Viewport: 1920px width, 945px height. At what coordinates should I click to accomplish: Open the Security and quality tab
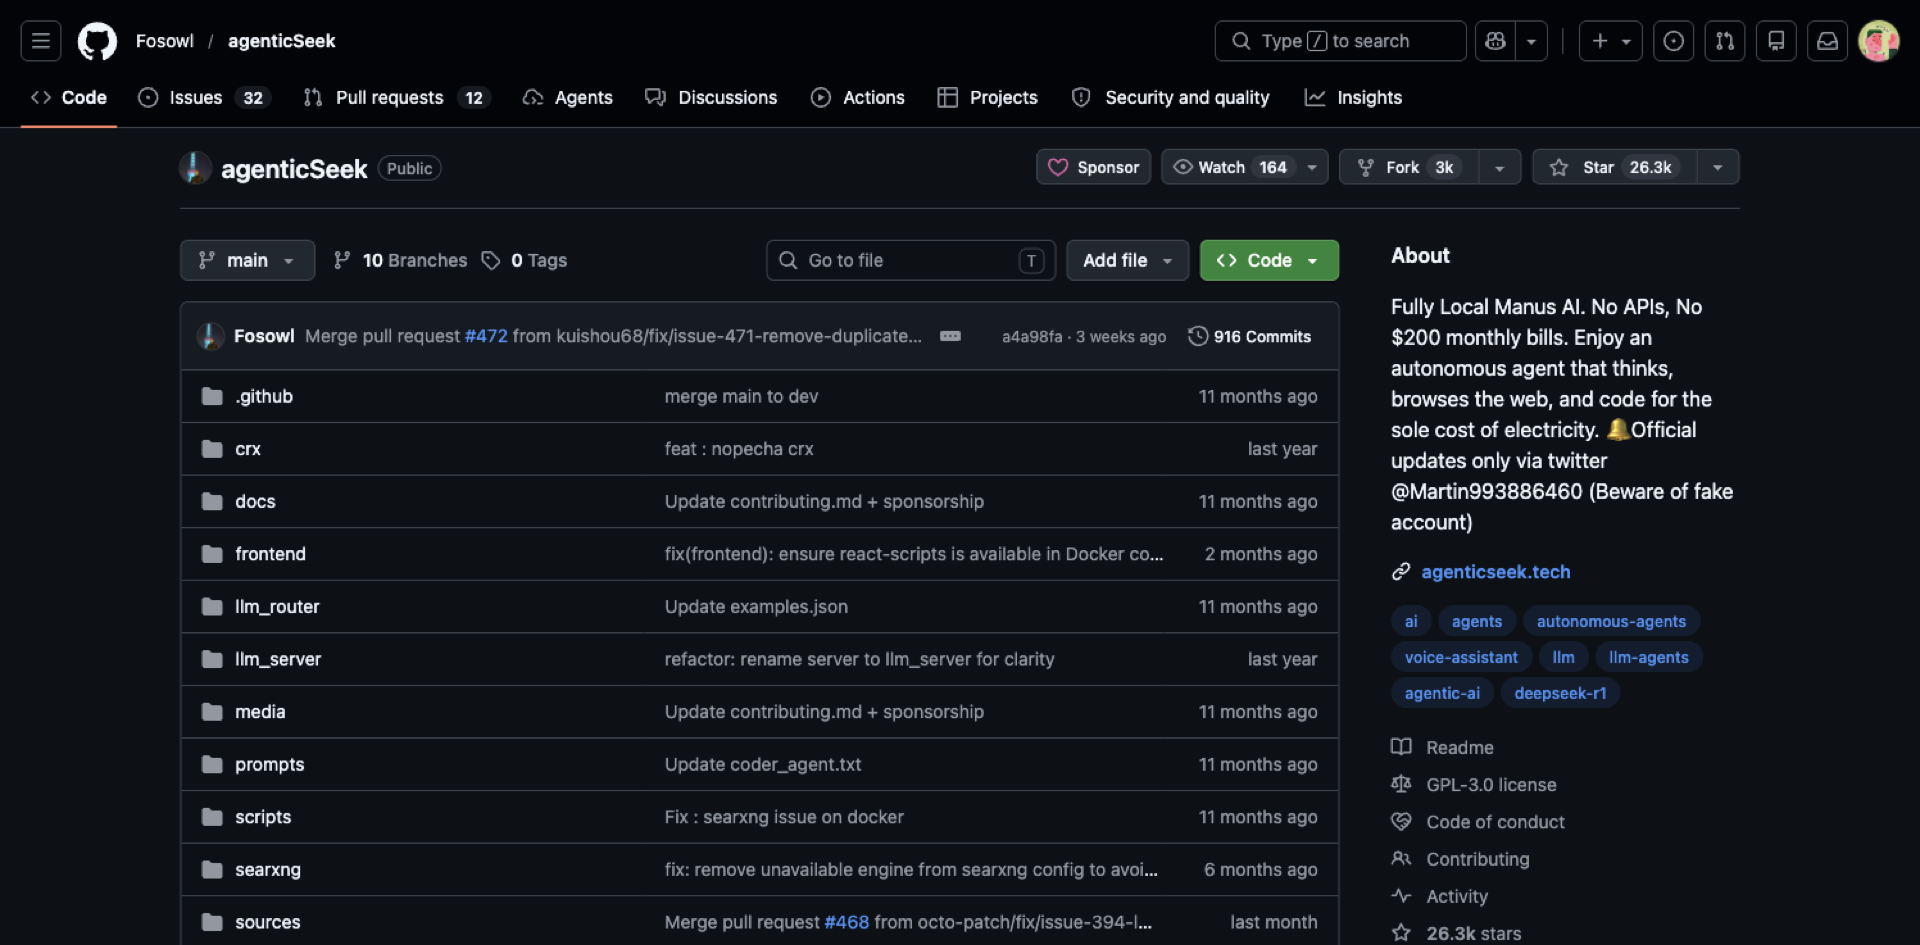click(1170, 97)
